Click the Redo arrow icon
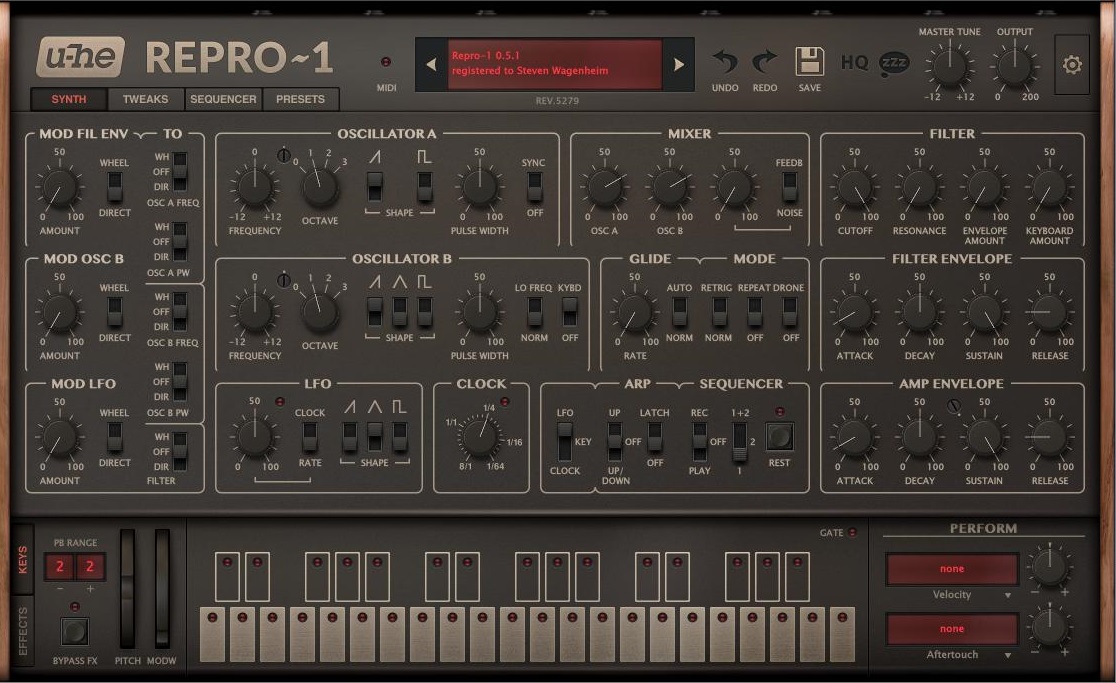Screen dimensions: 1116x683 [764, 62]
